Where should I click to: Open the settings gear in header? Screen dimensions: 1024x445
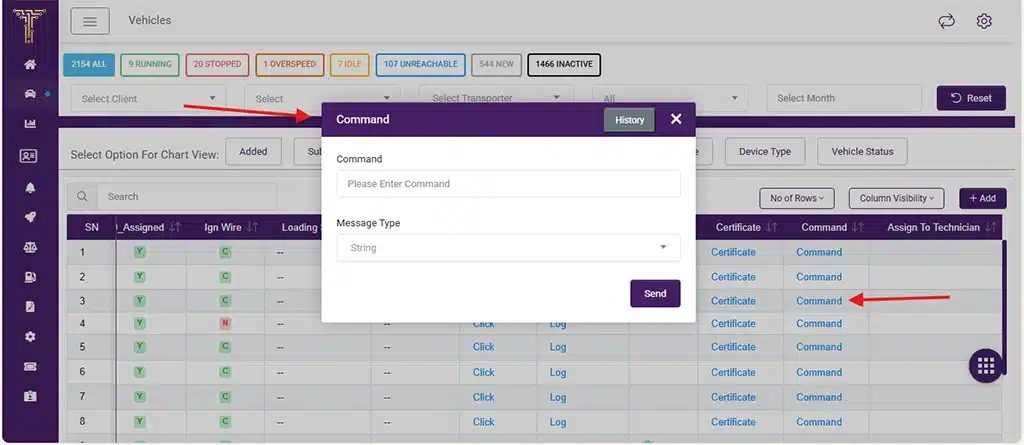[x=984, y=21]
